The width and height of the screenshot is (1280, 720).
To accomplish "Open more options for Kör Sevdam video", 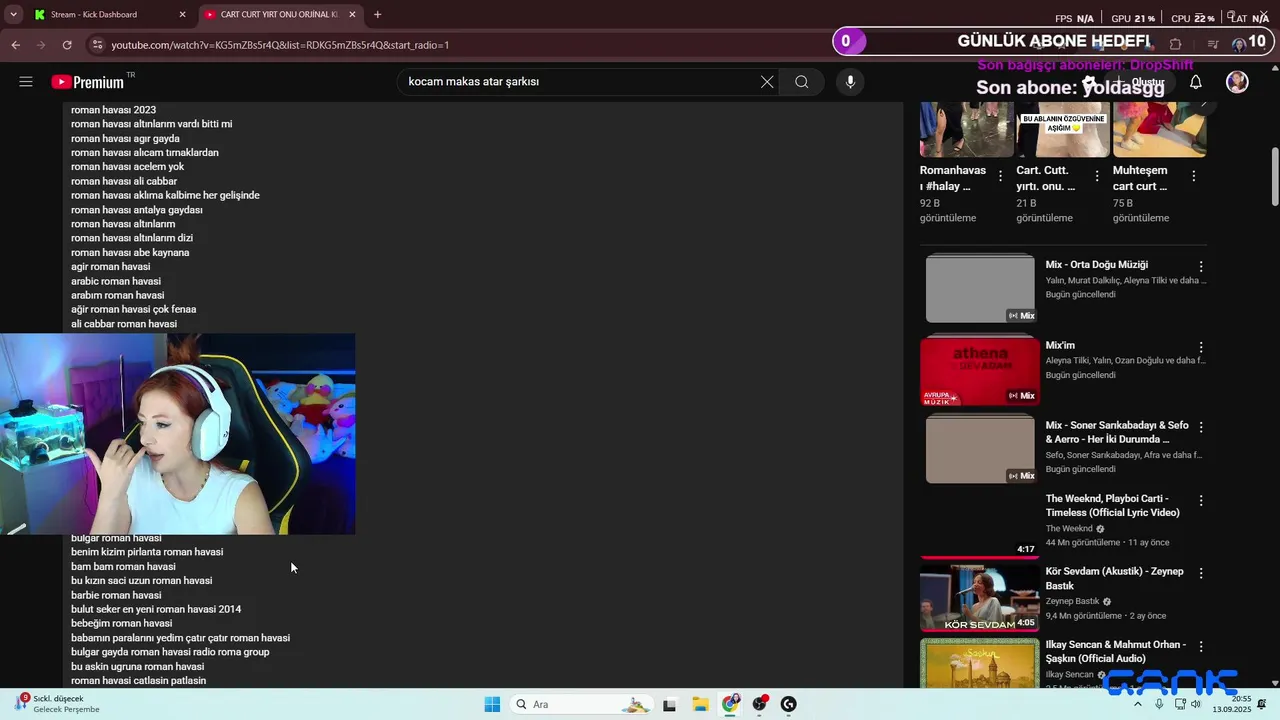I will pos(1201,573).
